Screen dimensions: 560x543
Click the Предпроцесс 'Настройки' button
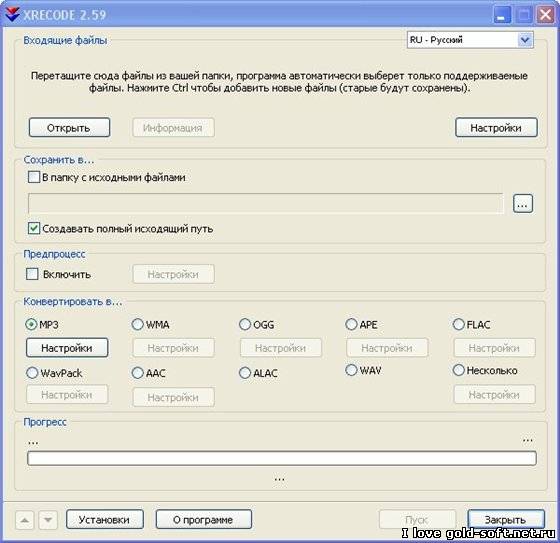pos(173,274)
